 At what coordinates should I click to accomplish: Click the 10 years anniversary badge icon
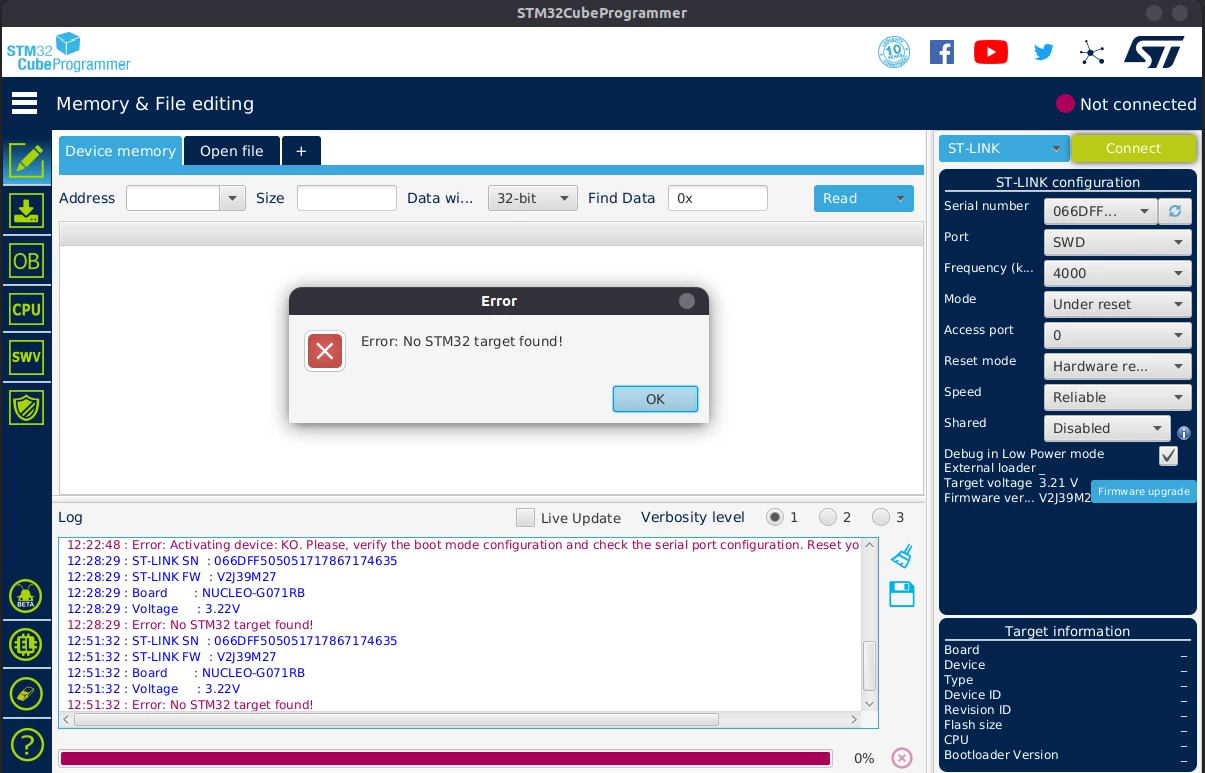[894, 52]
